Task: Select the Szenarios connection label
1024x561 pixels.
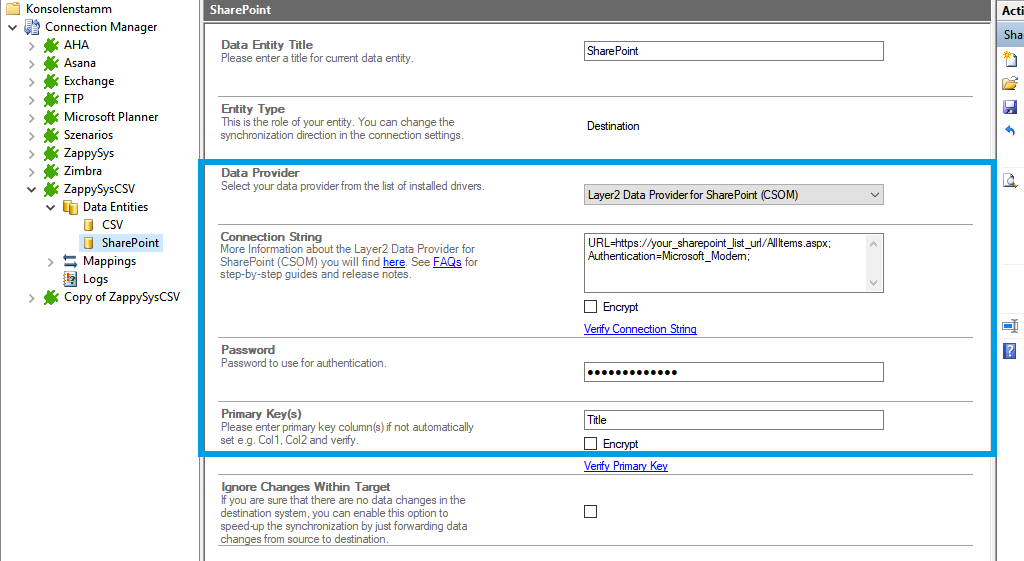Action: tap(88, 135)
